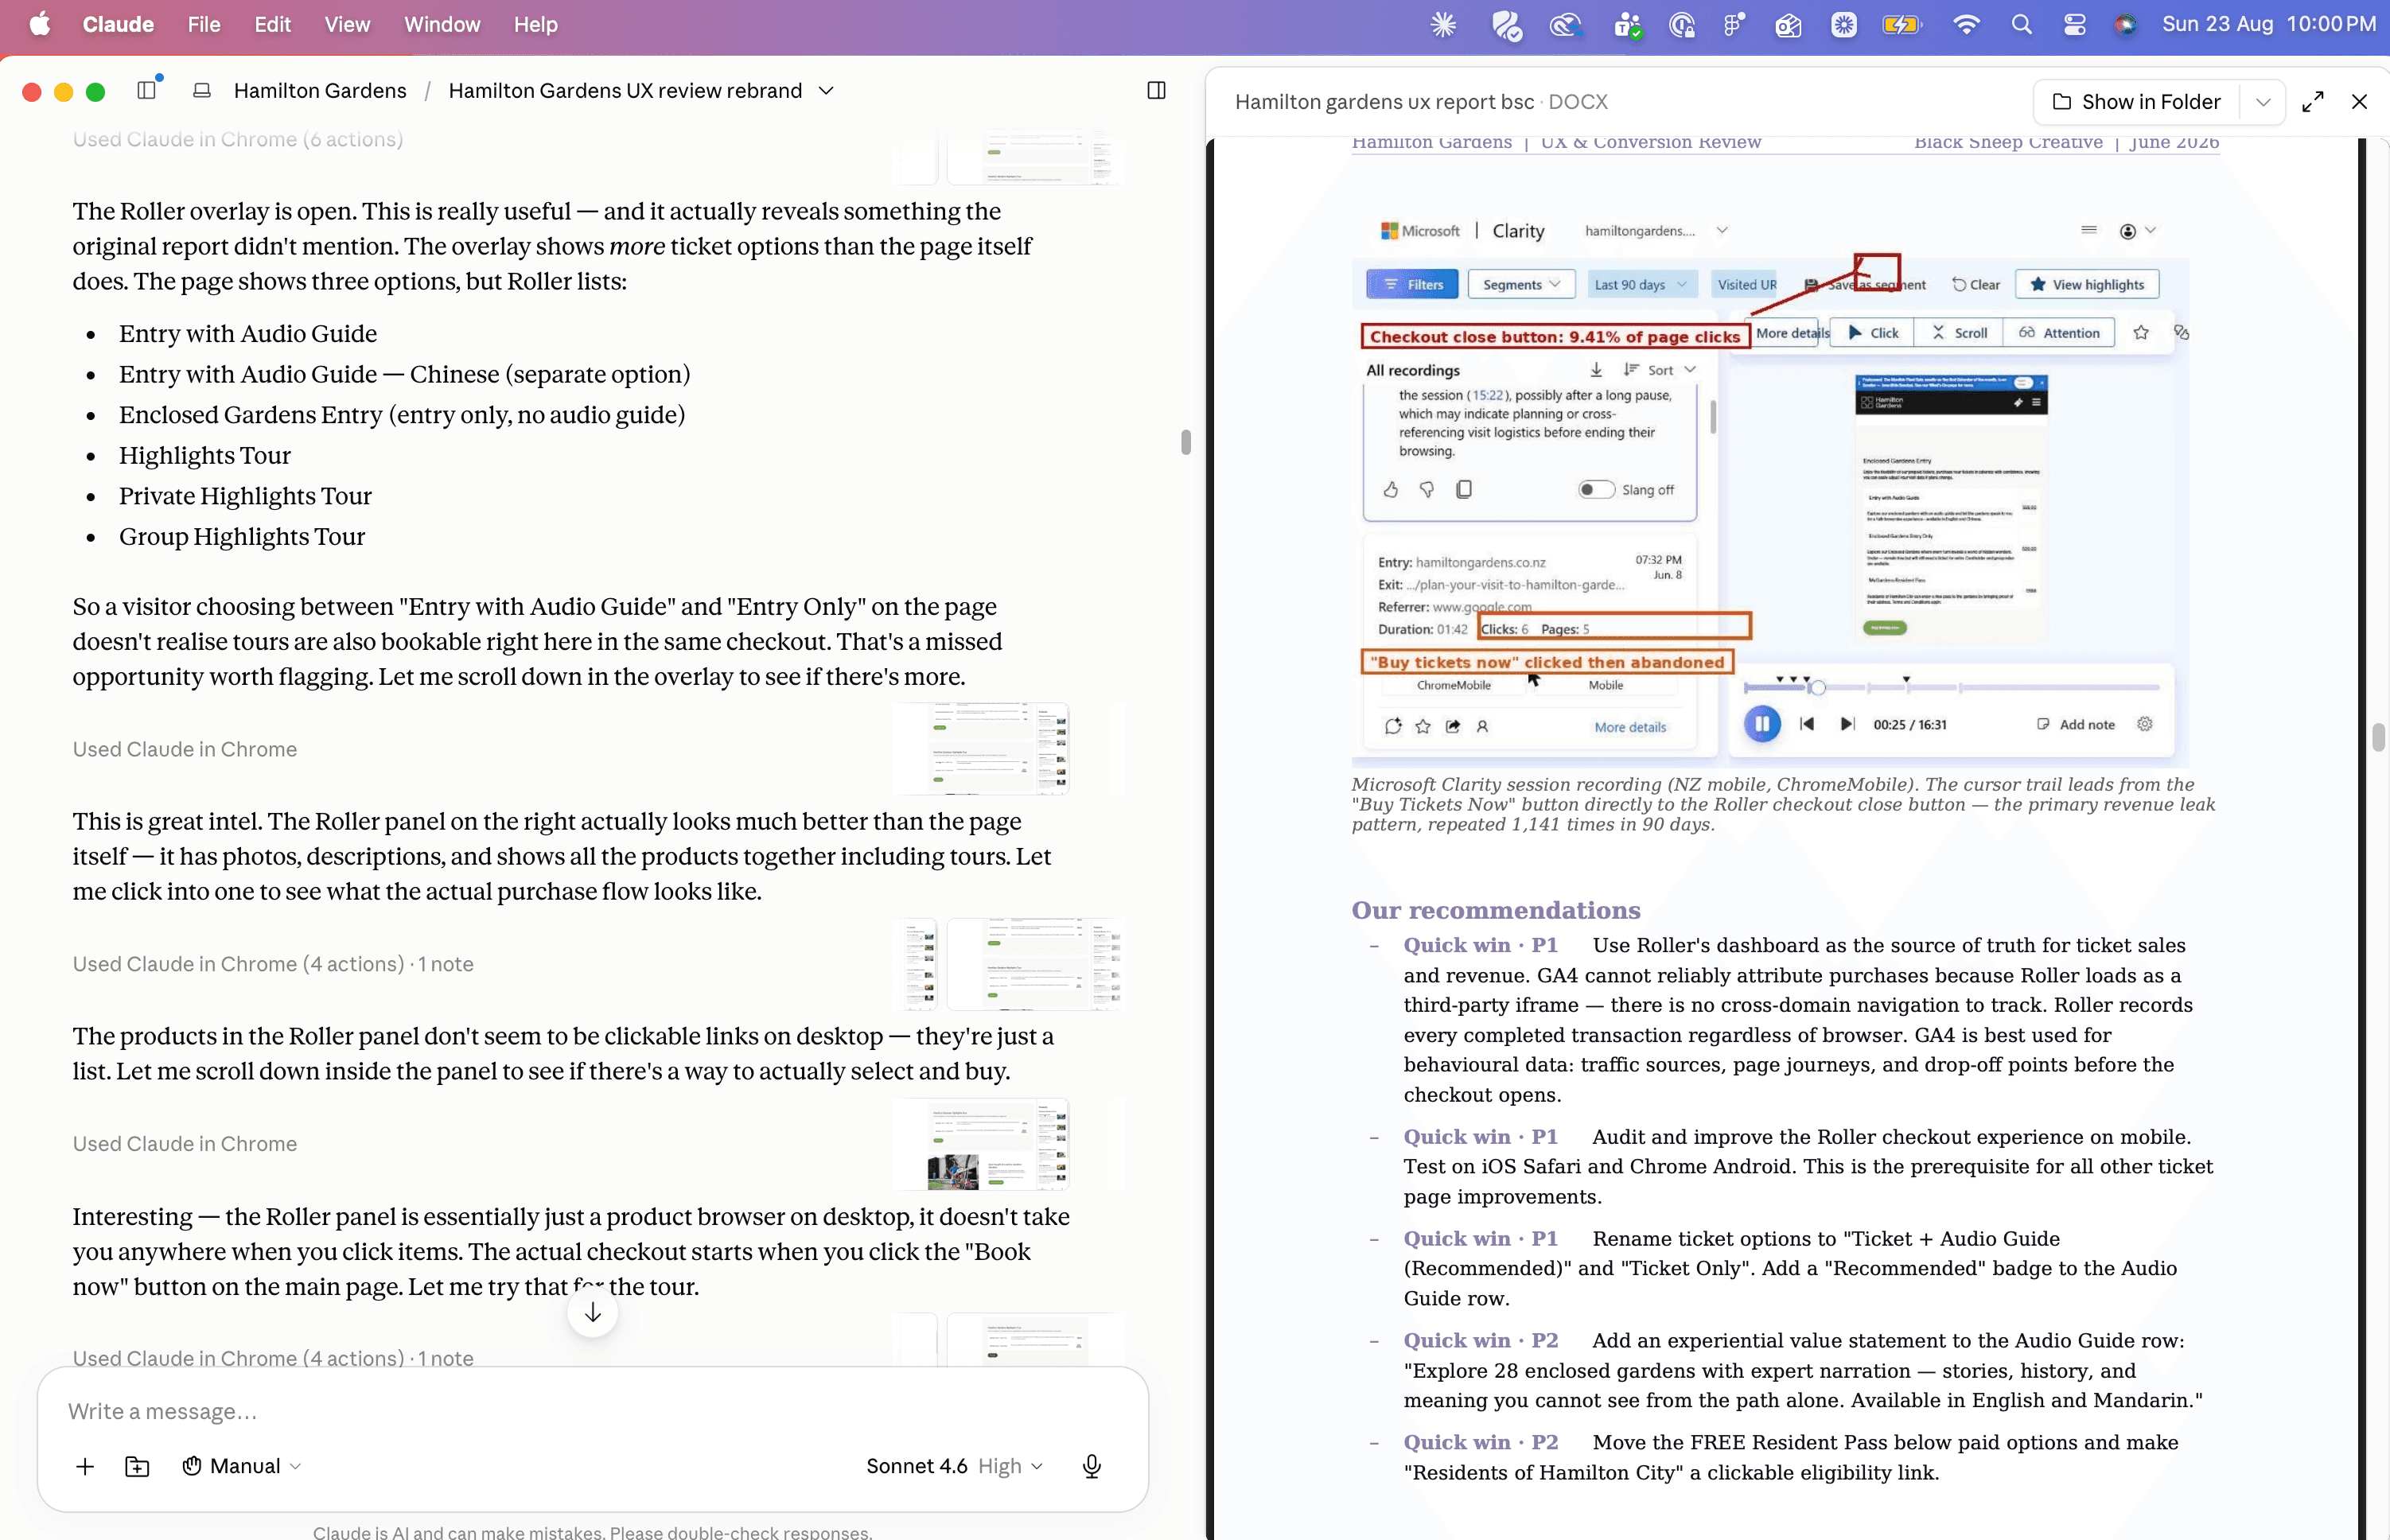
Task: Skip to next recording in Clarity
Action: (x=1847, y=724)
